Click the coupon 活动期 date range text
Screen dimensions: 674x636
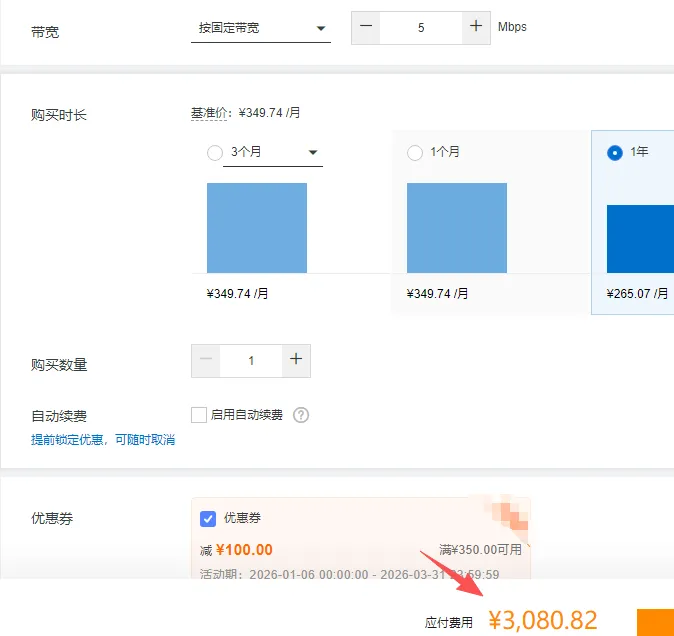pos(350,575)
